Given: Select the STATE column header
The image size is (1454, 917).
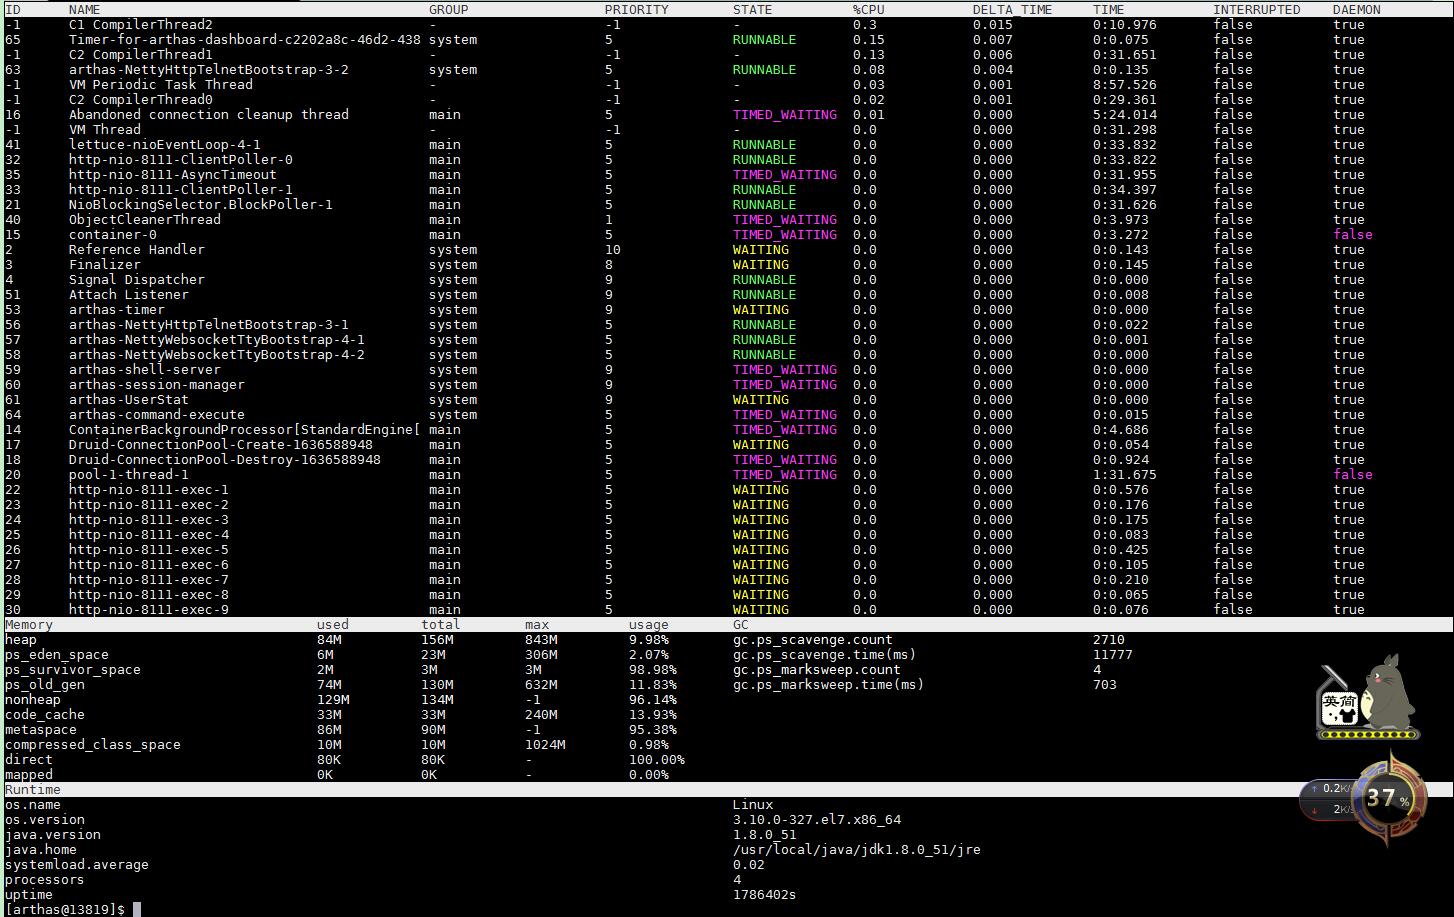Looking at the screenshot, I should pyautogui.click(x=753, y=9).
